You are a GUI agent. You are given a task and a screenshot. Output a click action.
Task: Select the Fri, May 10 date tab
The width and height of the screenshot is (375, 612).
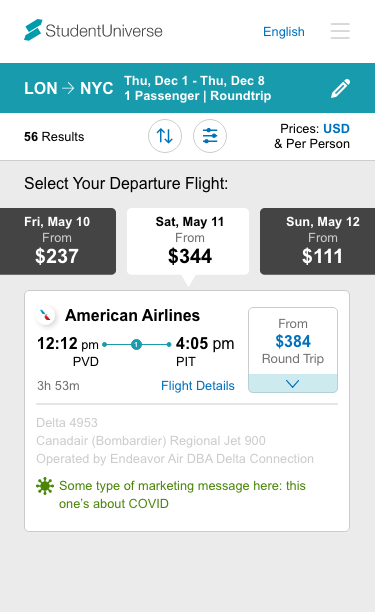pyautogui.click(x=58, y=241)
